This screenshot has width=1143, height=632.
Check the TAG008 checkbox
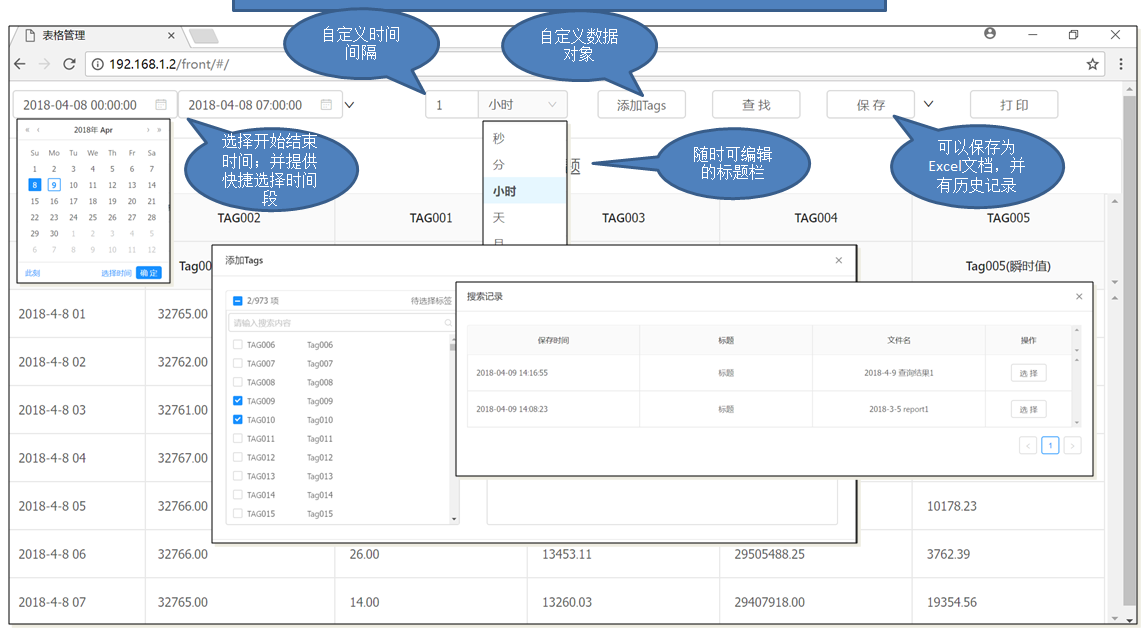238,382
